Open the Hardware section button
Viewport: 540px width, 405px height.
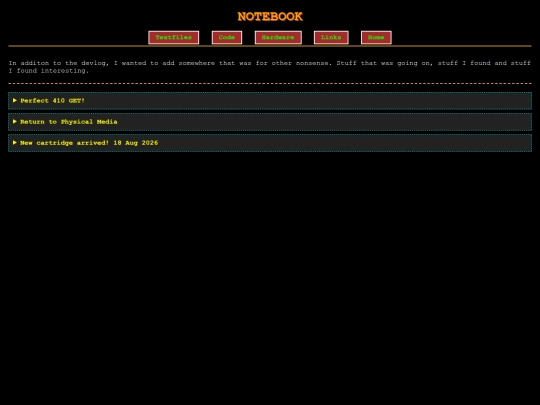coord(278,37)
